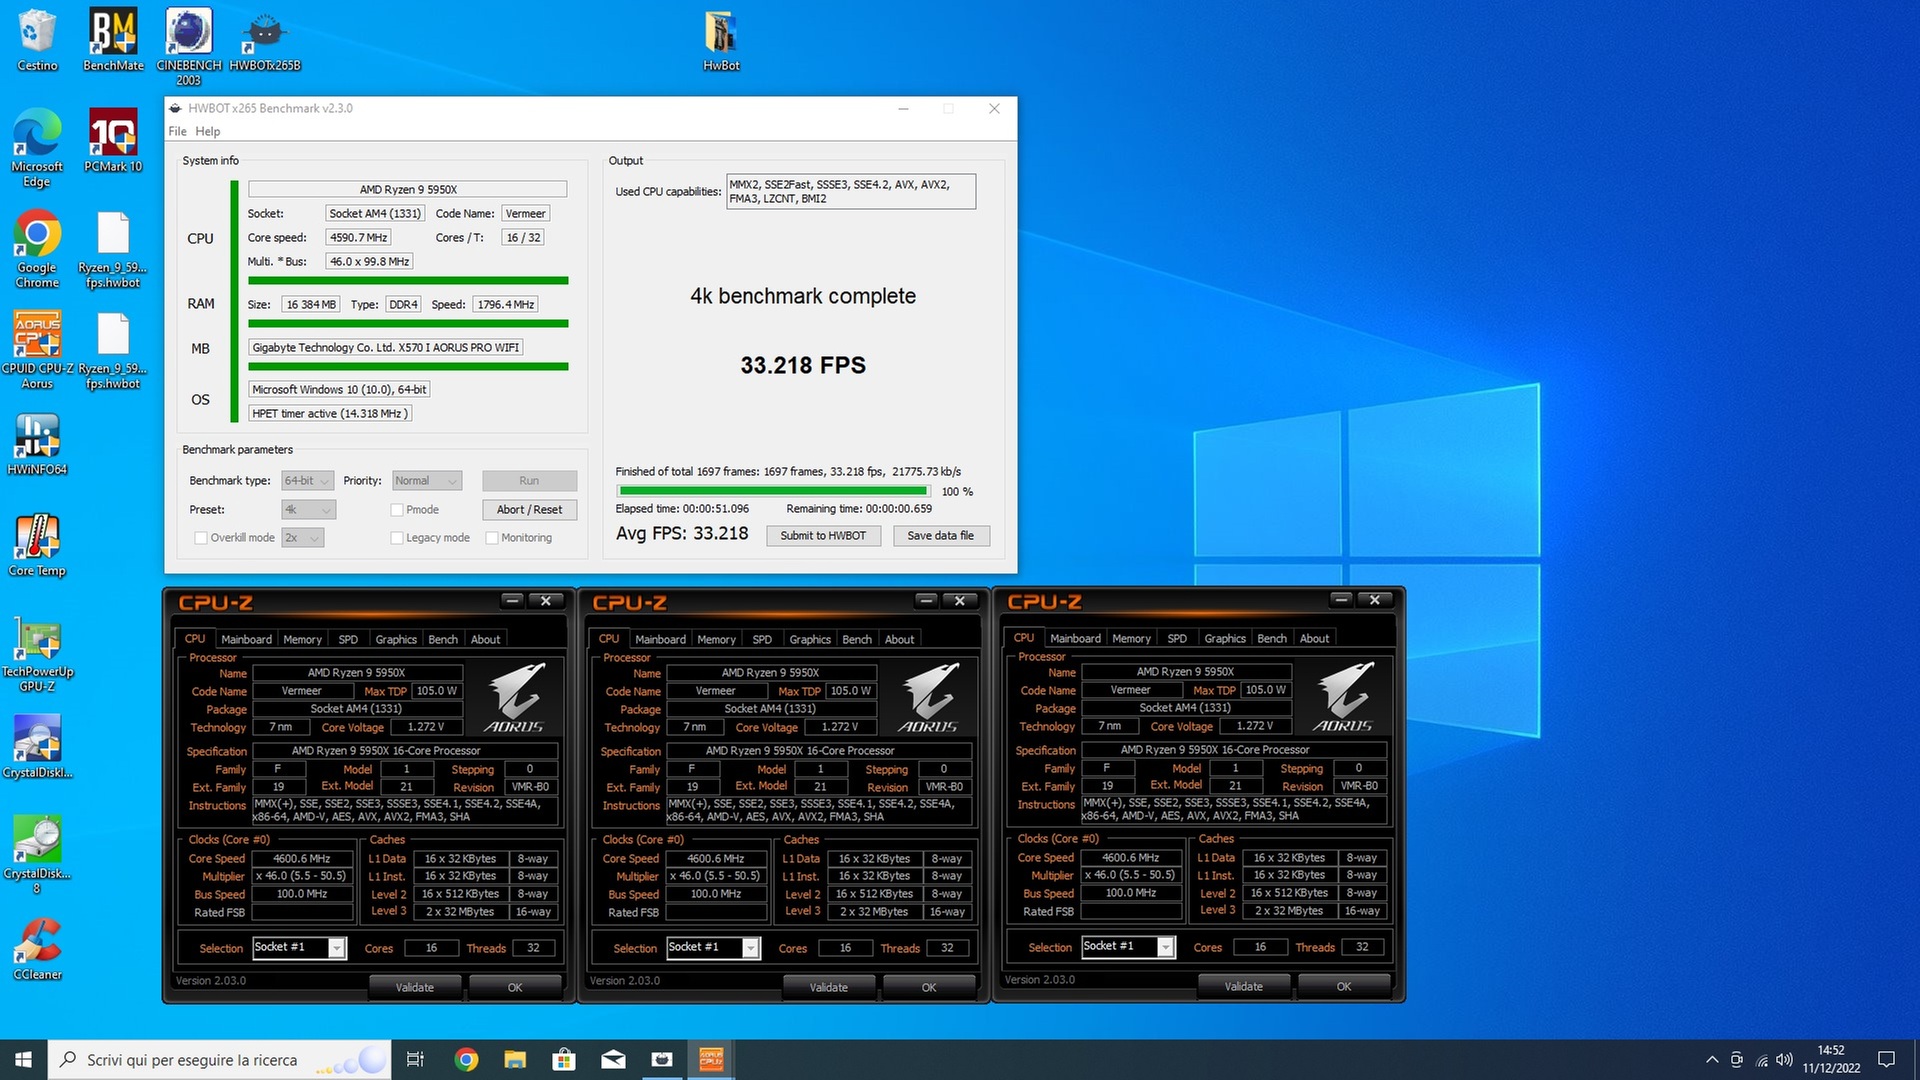Screen dimensions: 1920x1080
Task: Click the network icon in system tray
Action: tap(1761, 1060)
